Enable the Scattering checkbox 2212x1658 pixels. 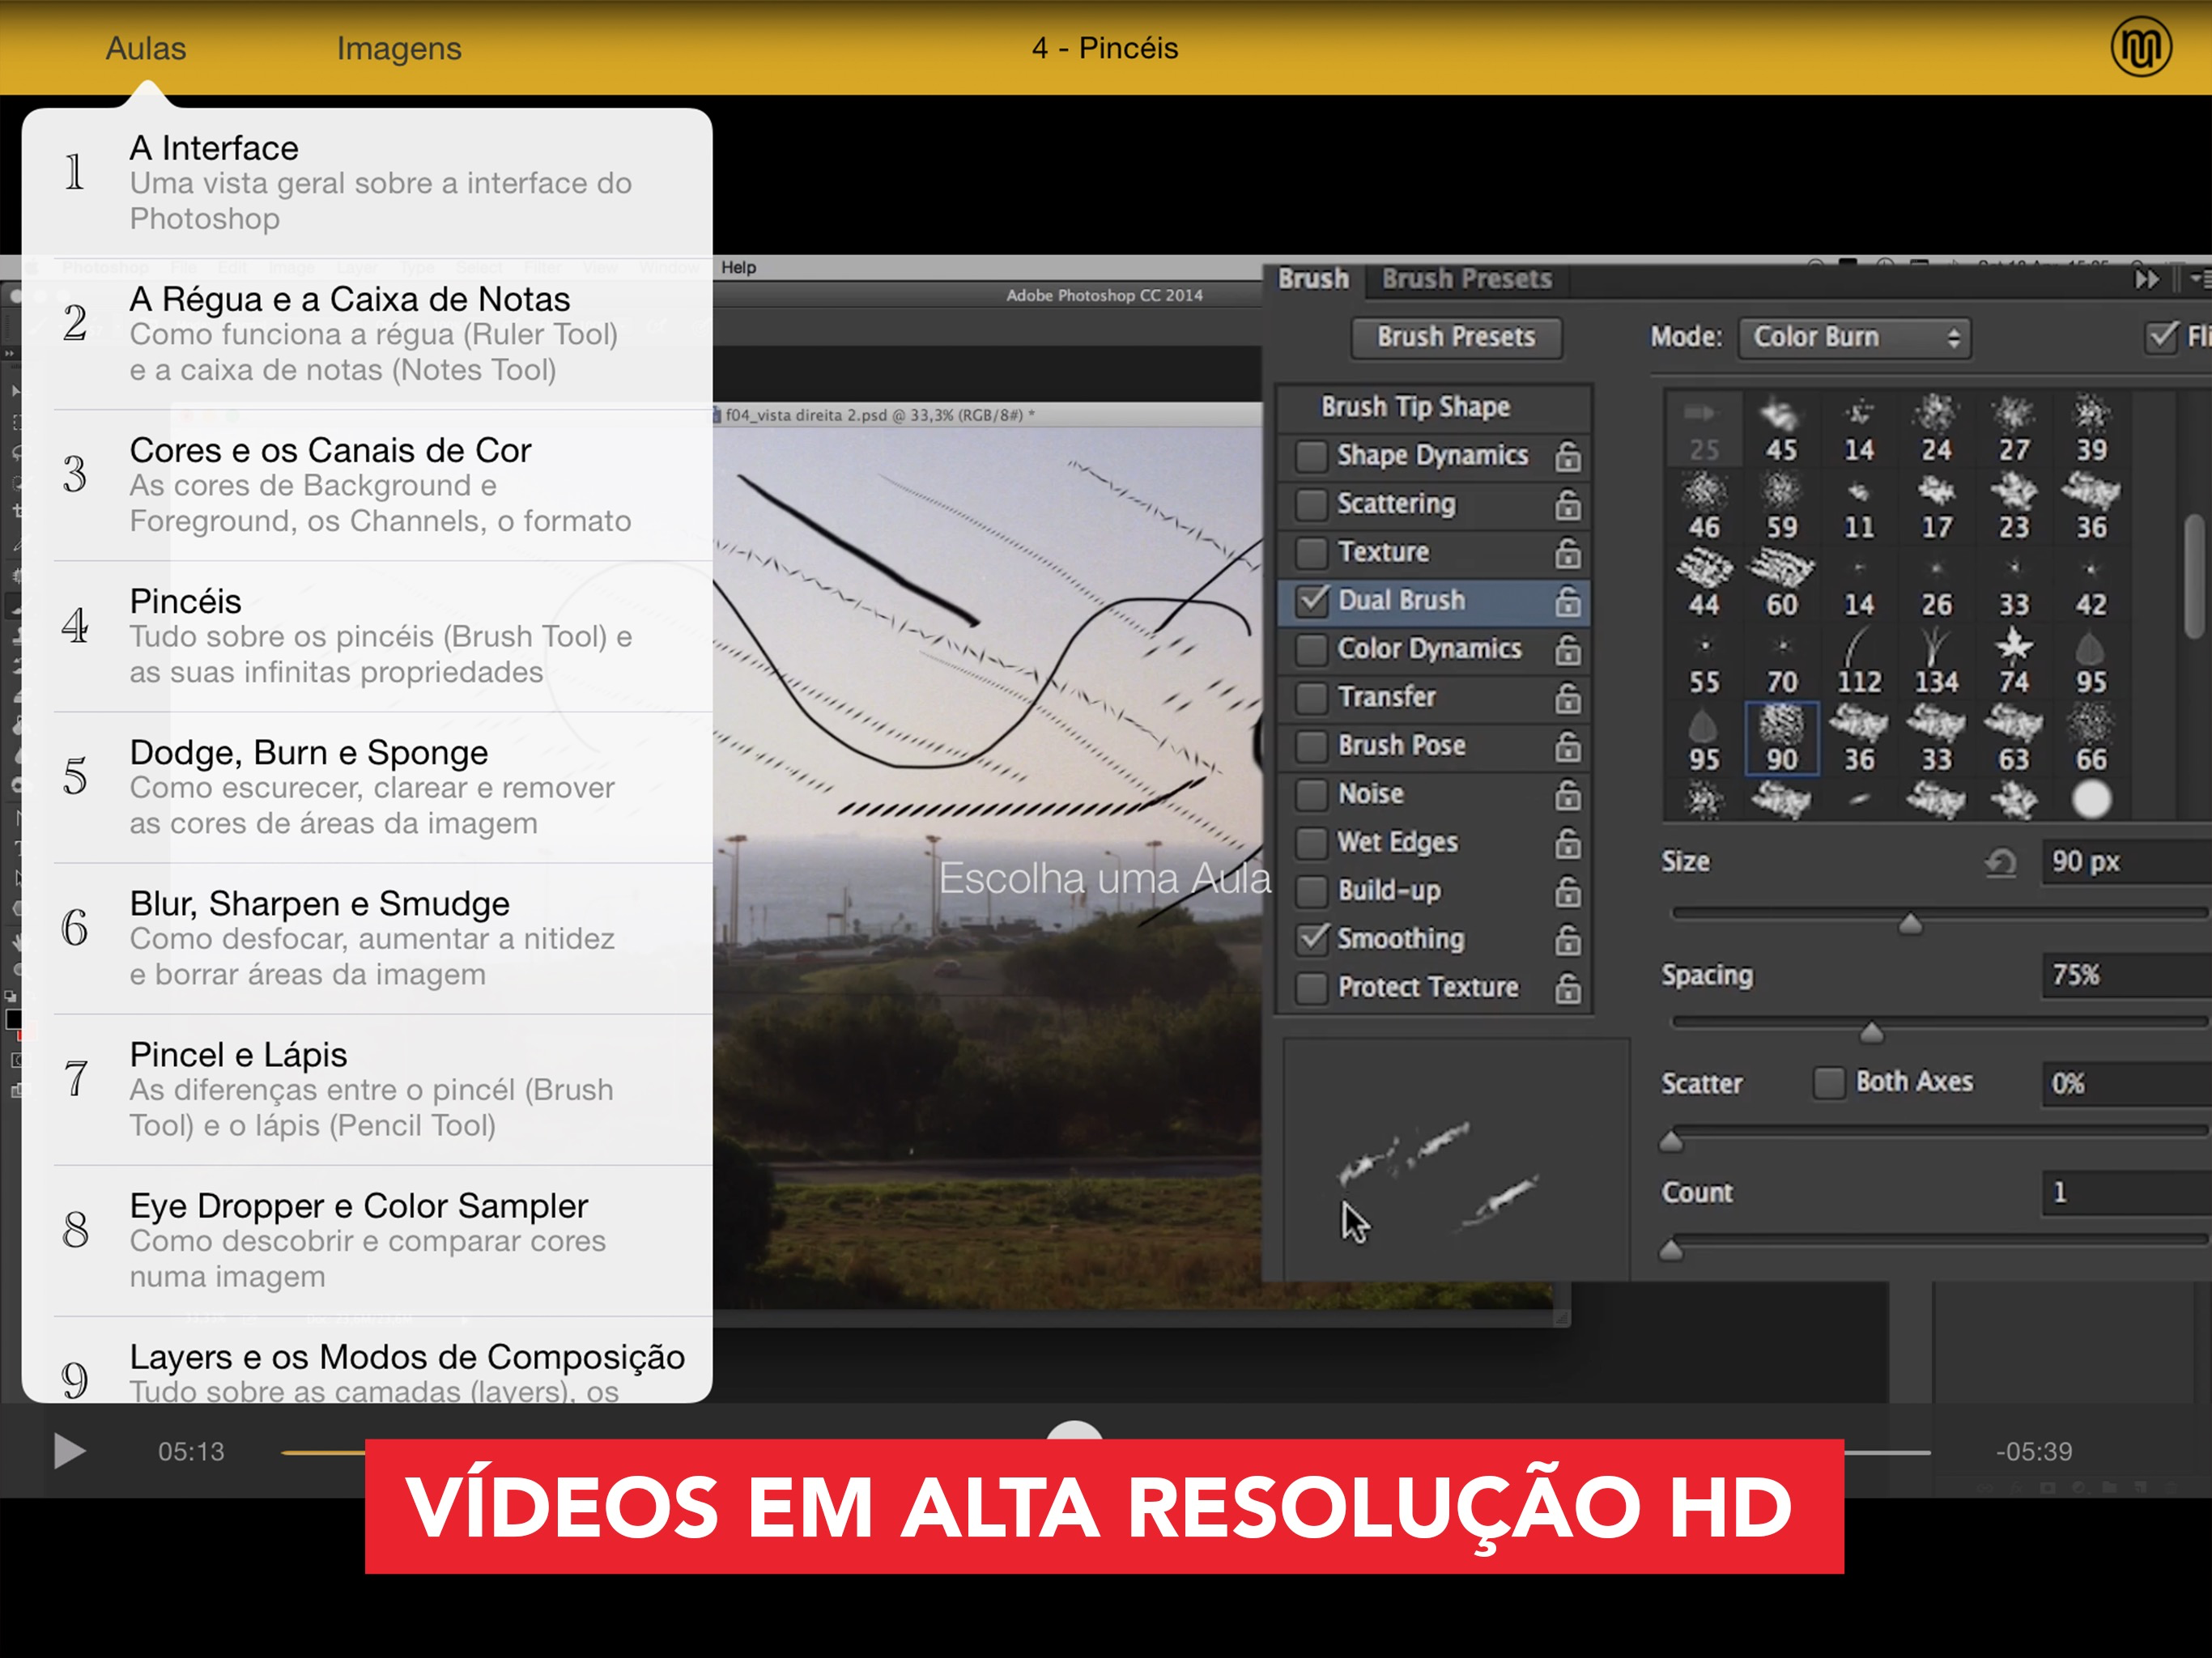1311,504
